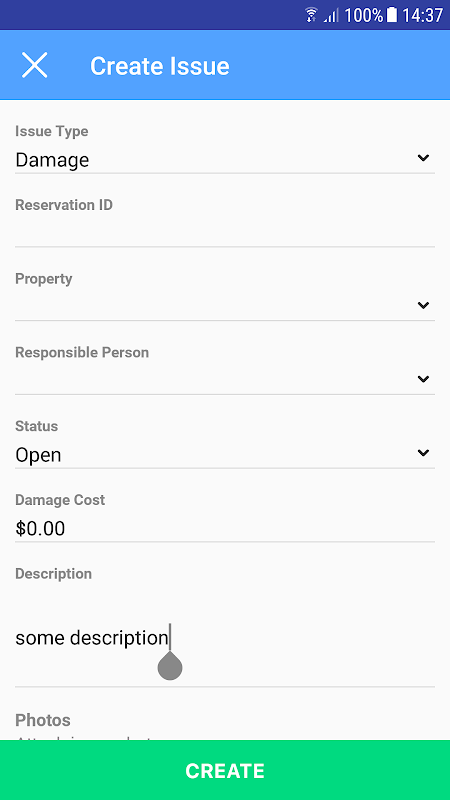The width and height of the screenshot is (450, 800).
Task: Expand the Responsible Person chevron
Action: 423,379
